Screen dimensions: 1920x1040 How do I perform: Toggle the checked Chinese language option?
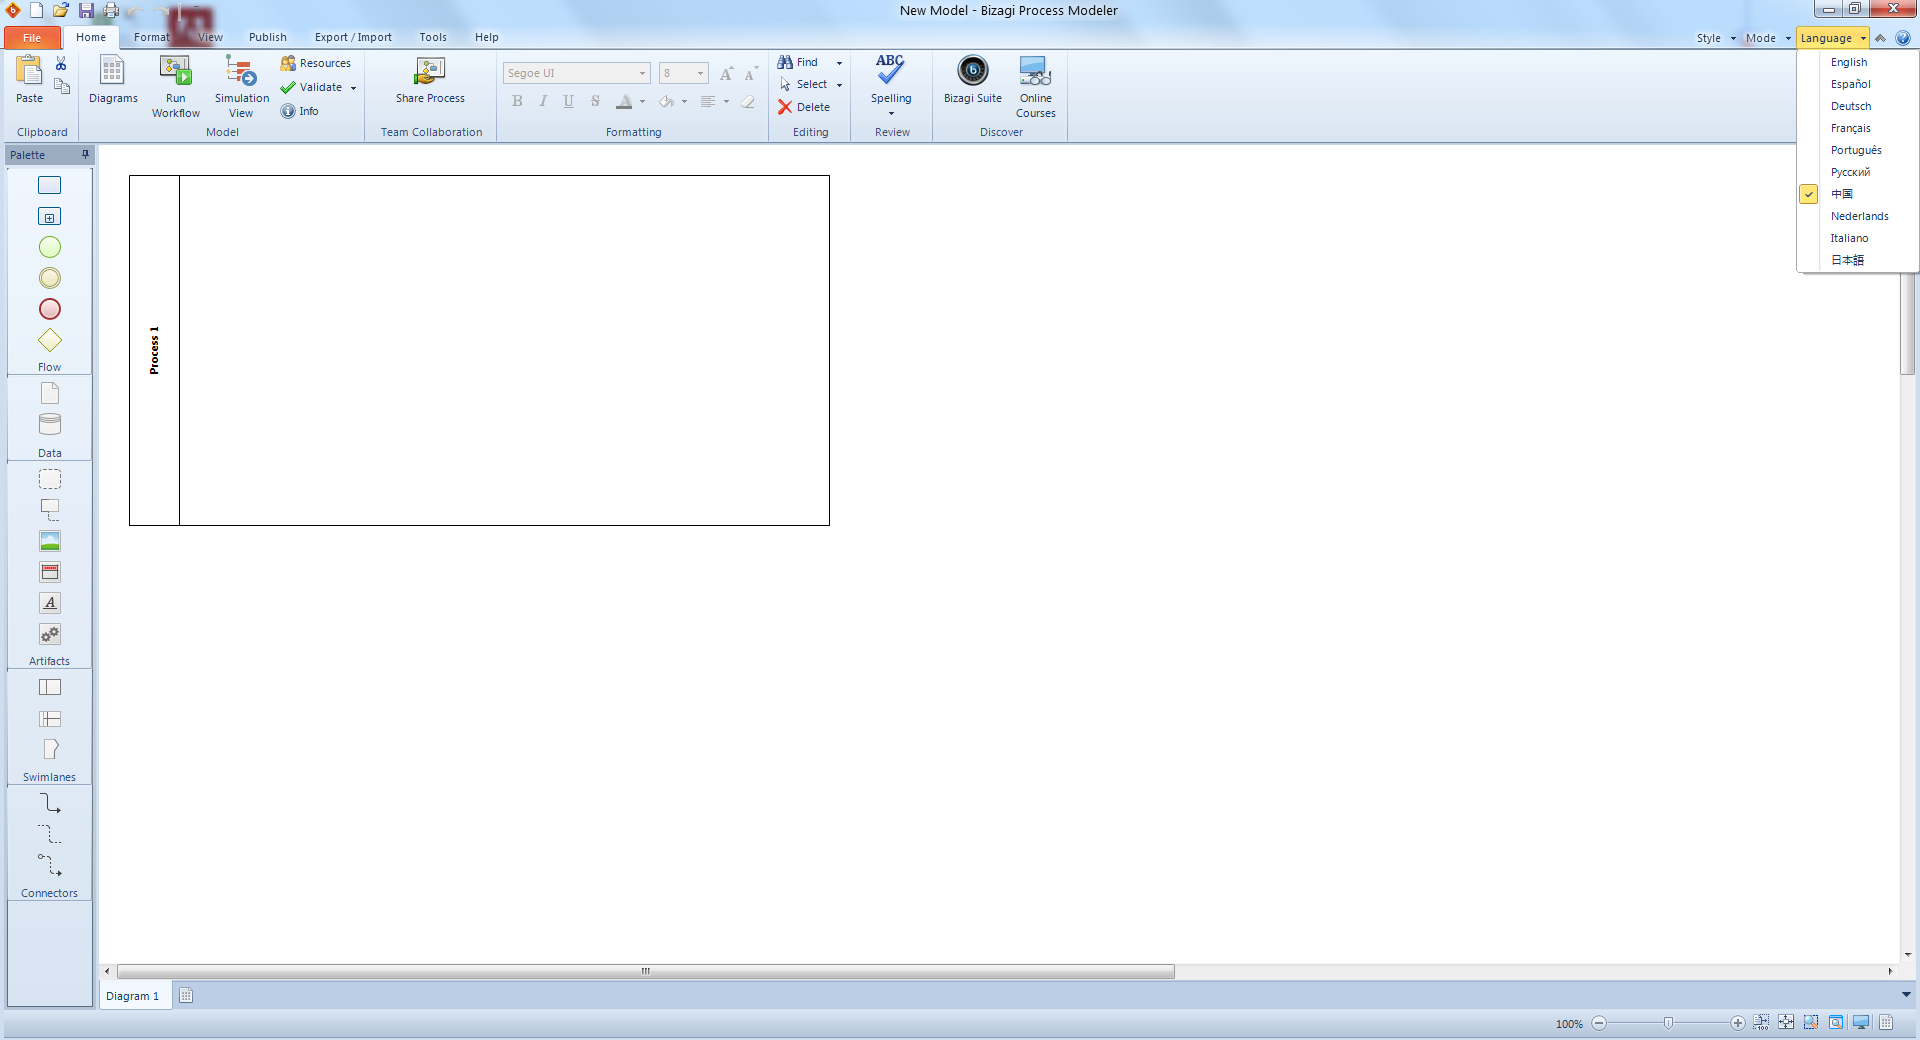tap(1842, 194)
